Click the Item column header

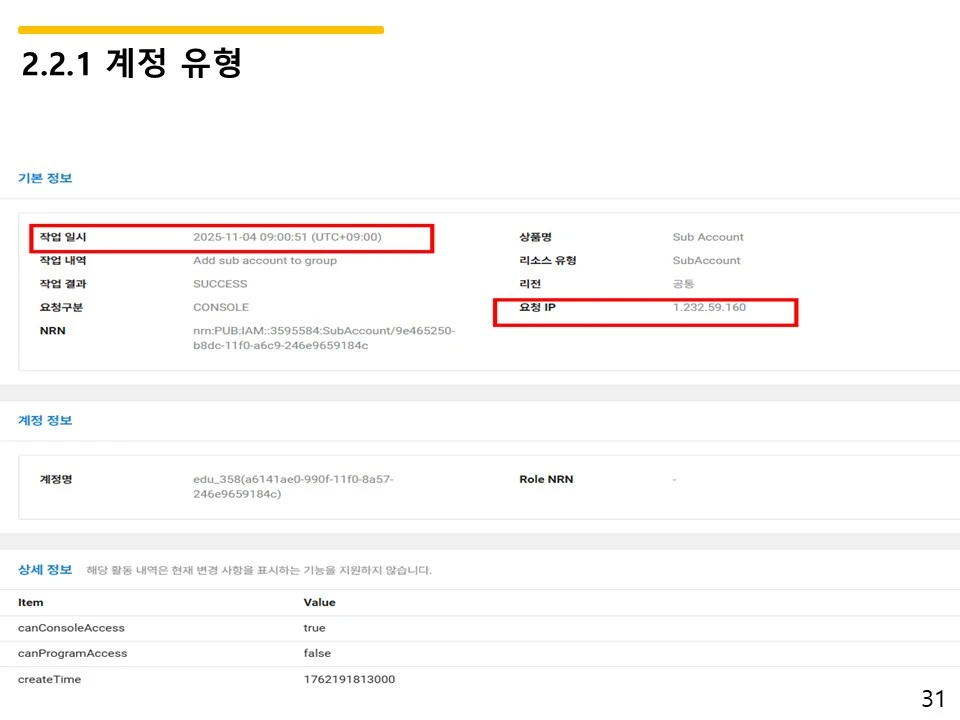point(30,602)
